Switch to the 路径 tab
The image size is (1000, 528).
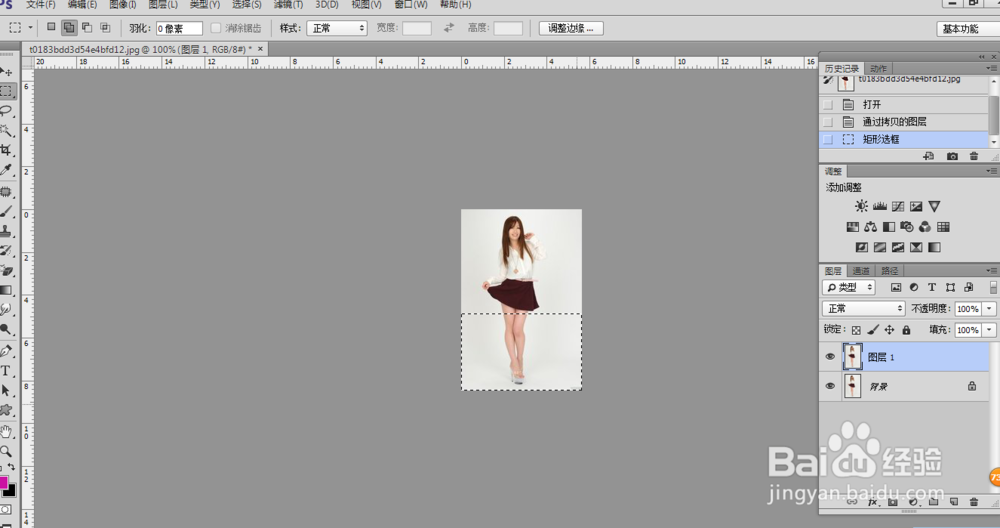tap(890, 271)
